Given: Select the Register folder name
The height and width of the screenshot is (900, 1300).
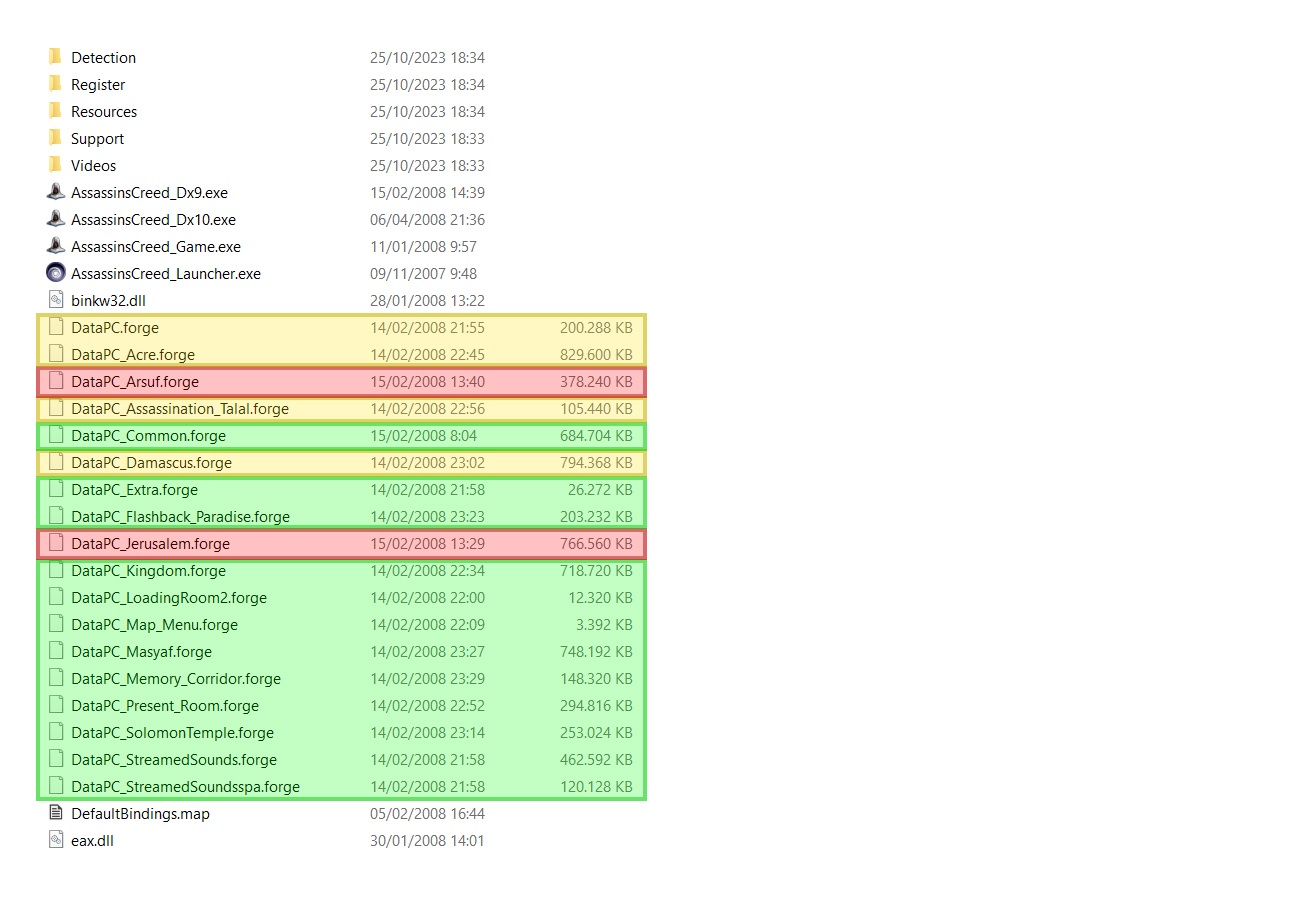Looking at the screenshot, I should [98, 85].
